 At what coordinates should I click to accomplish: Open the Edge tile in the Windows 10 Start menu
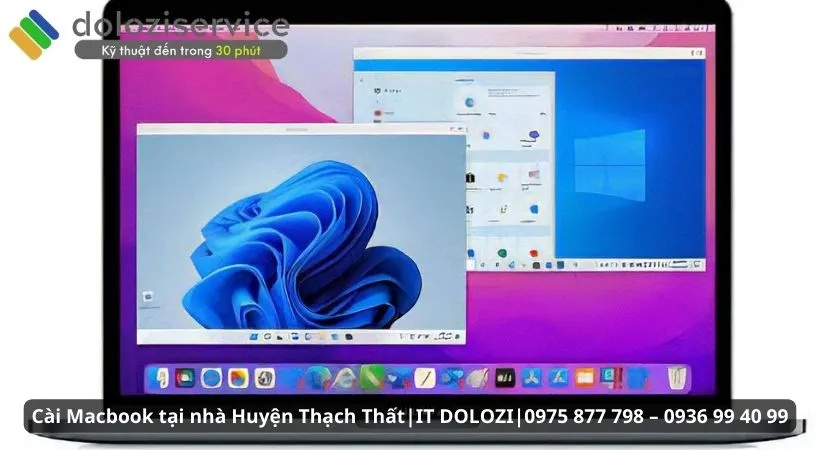click(x=470, y=102)
